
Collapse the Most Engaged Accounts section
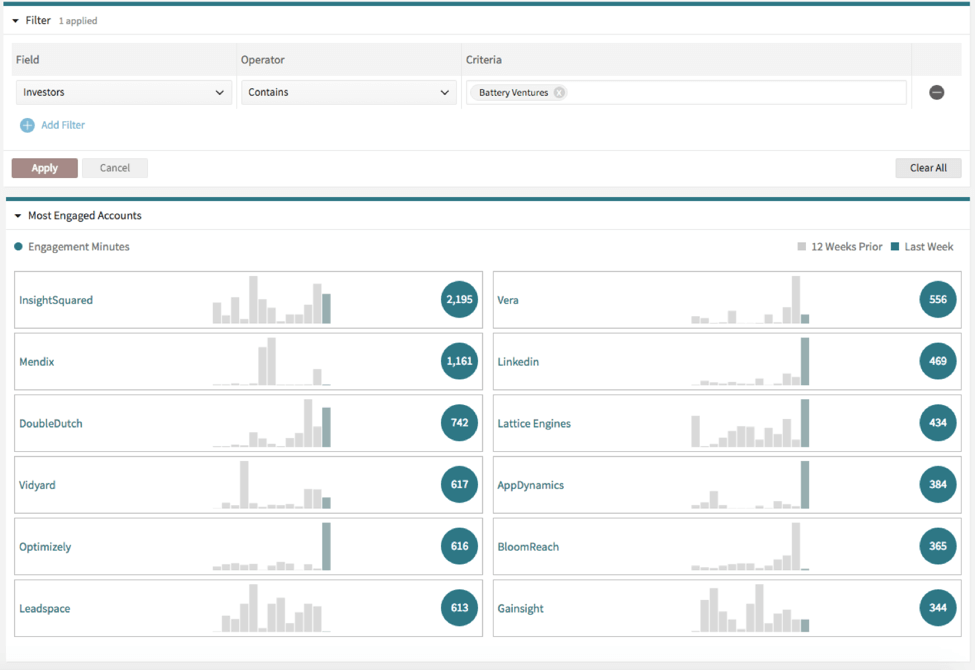pyautogui.click(x=17, y=216)
